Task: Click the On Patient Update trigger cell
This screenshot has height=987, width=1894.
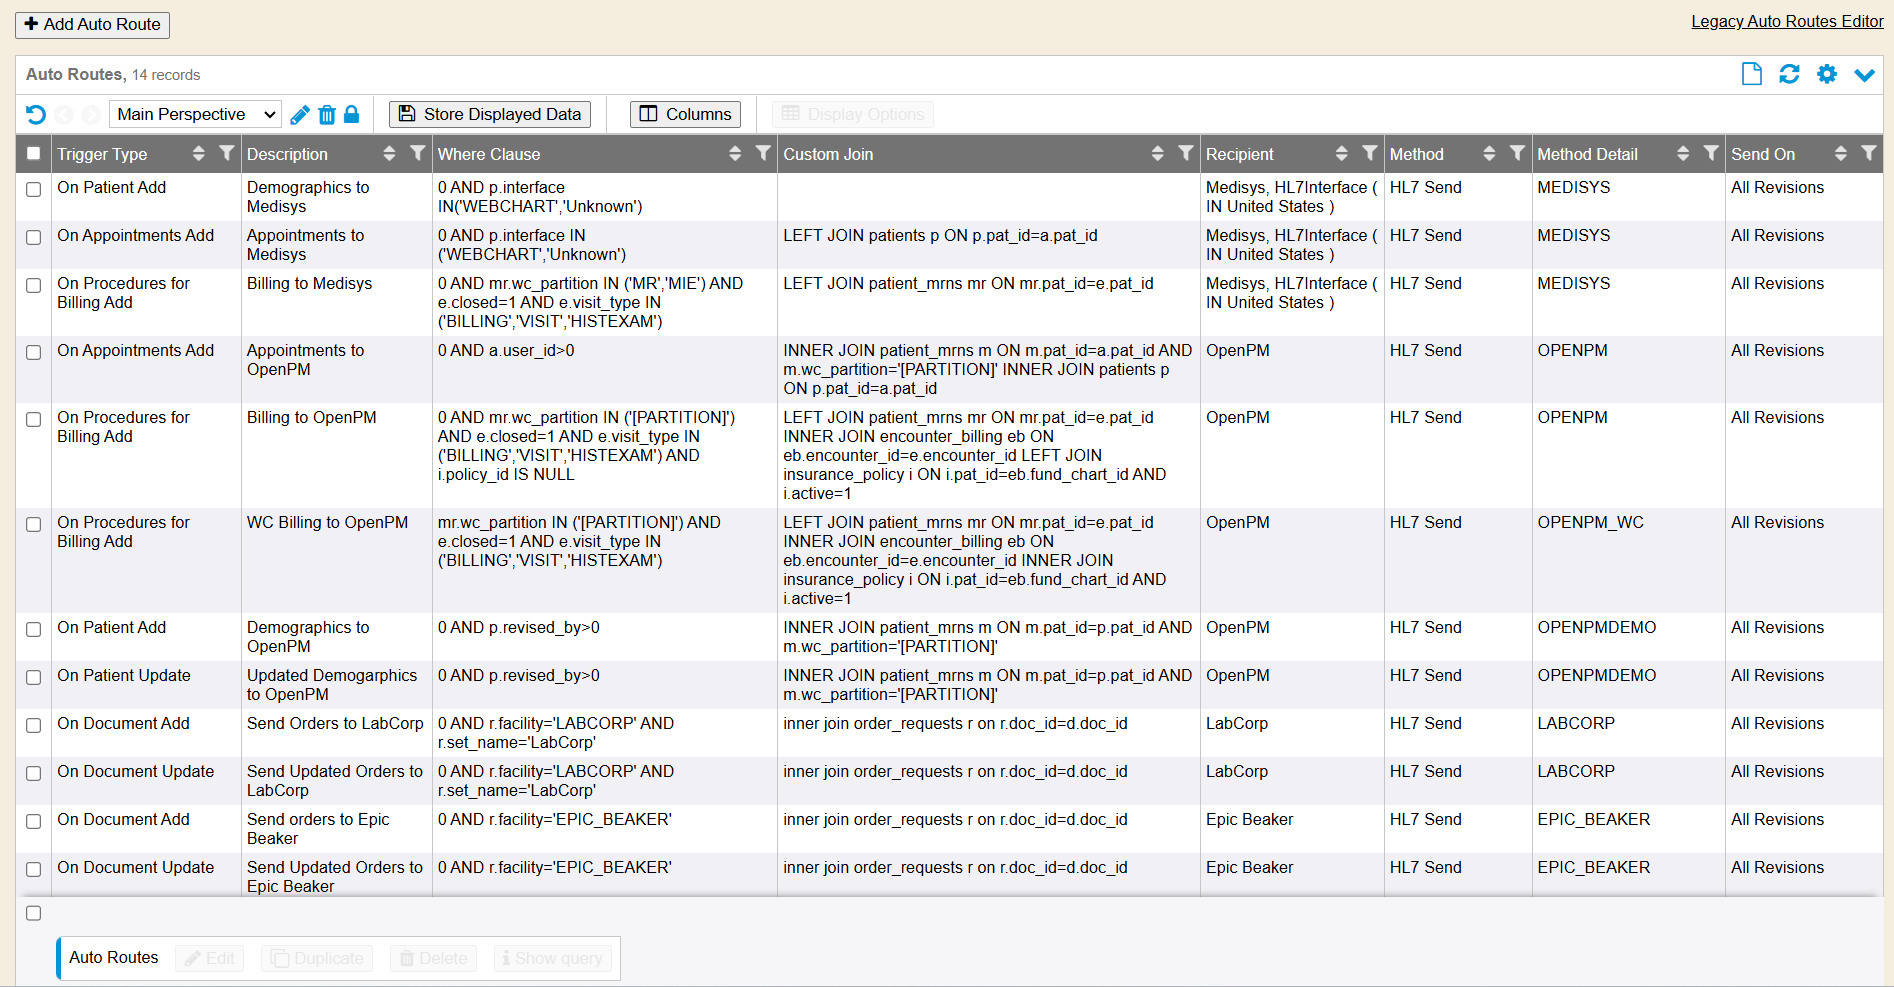Action: point(124,675)
